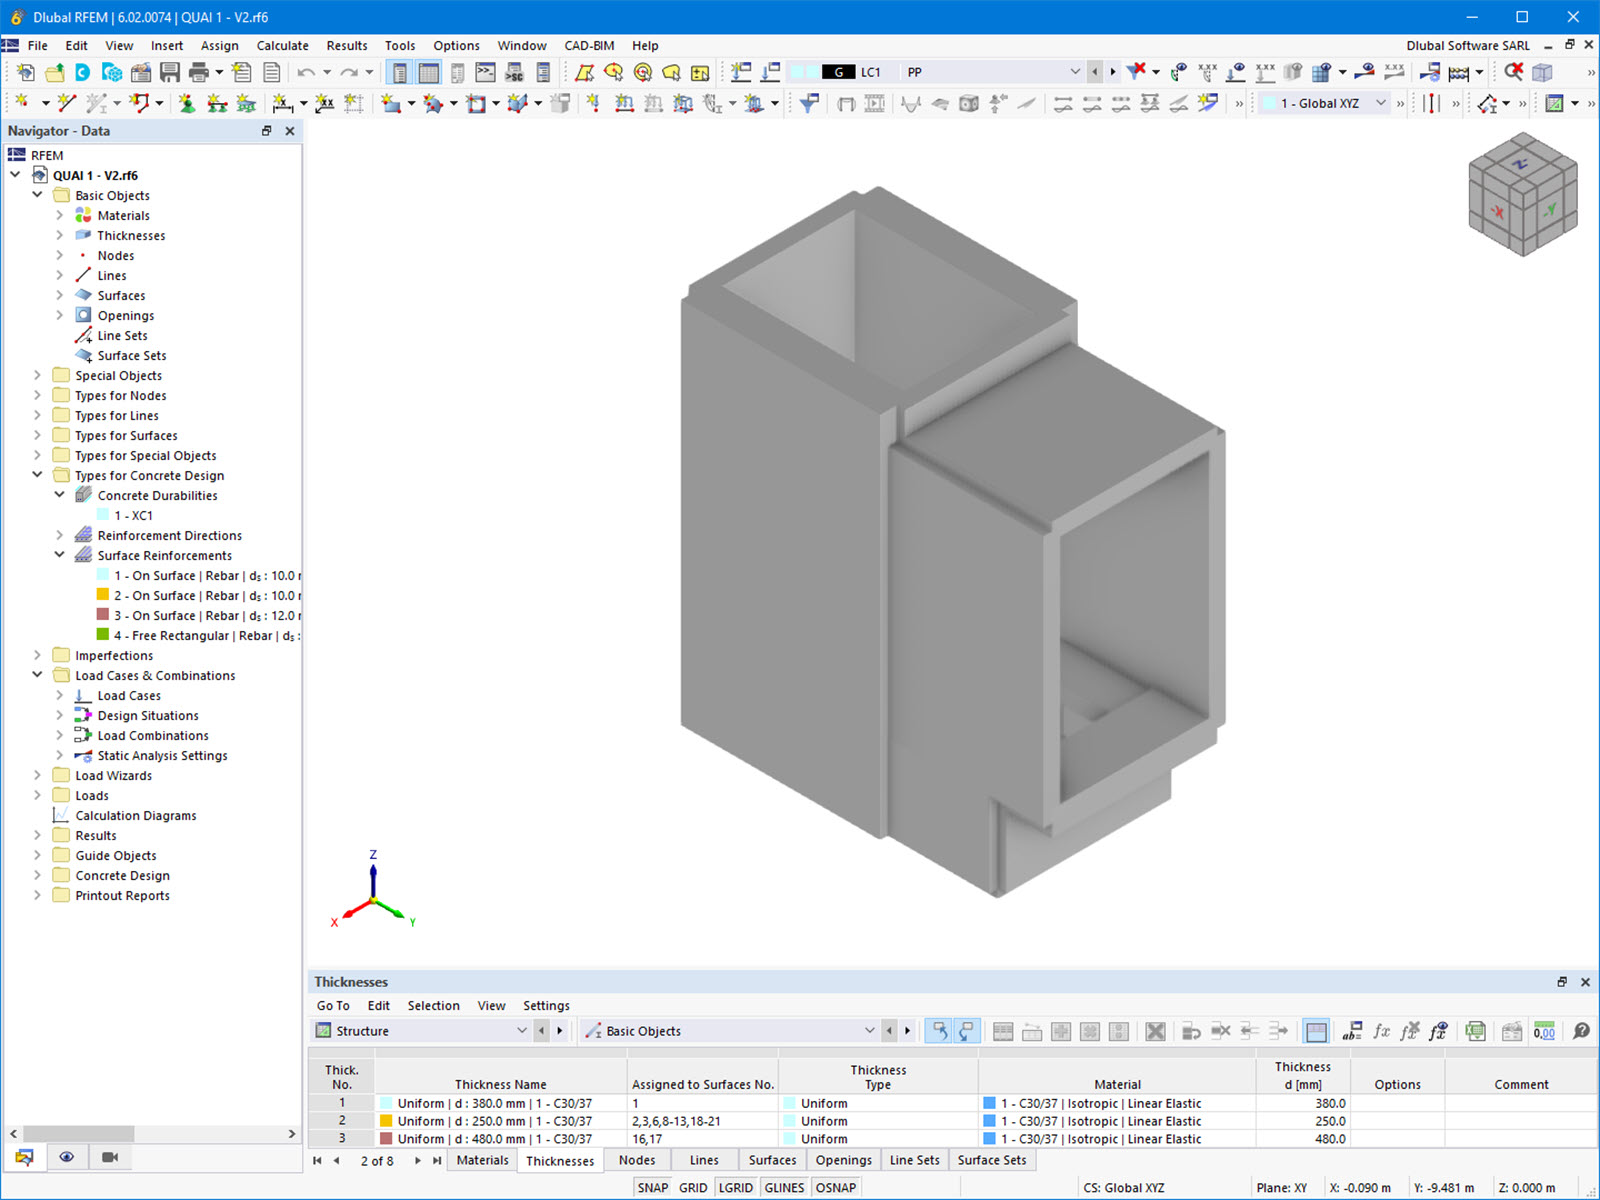Open the LC1 load case dropdown

click(1076, 71)
